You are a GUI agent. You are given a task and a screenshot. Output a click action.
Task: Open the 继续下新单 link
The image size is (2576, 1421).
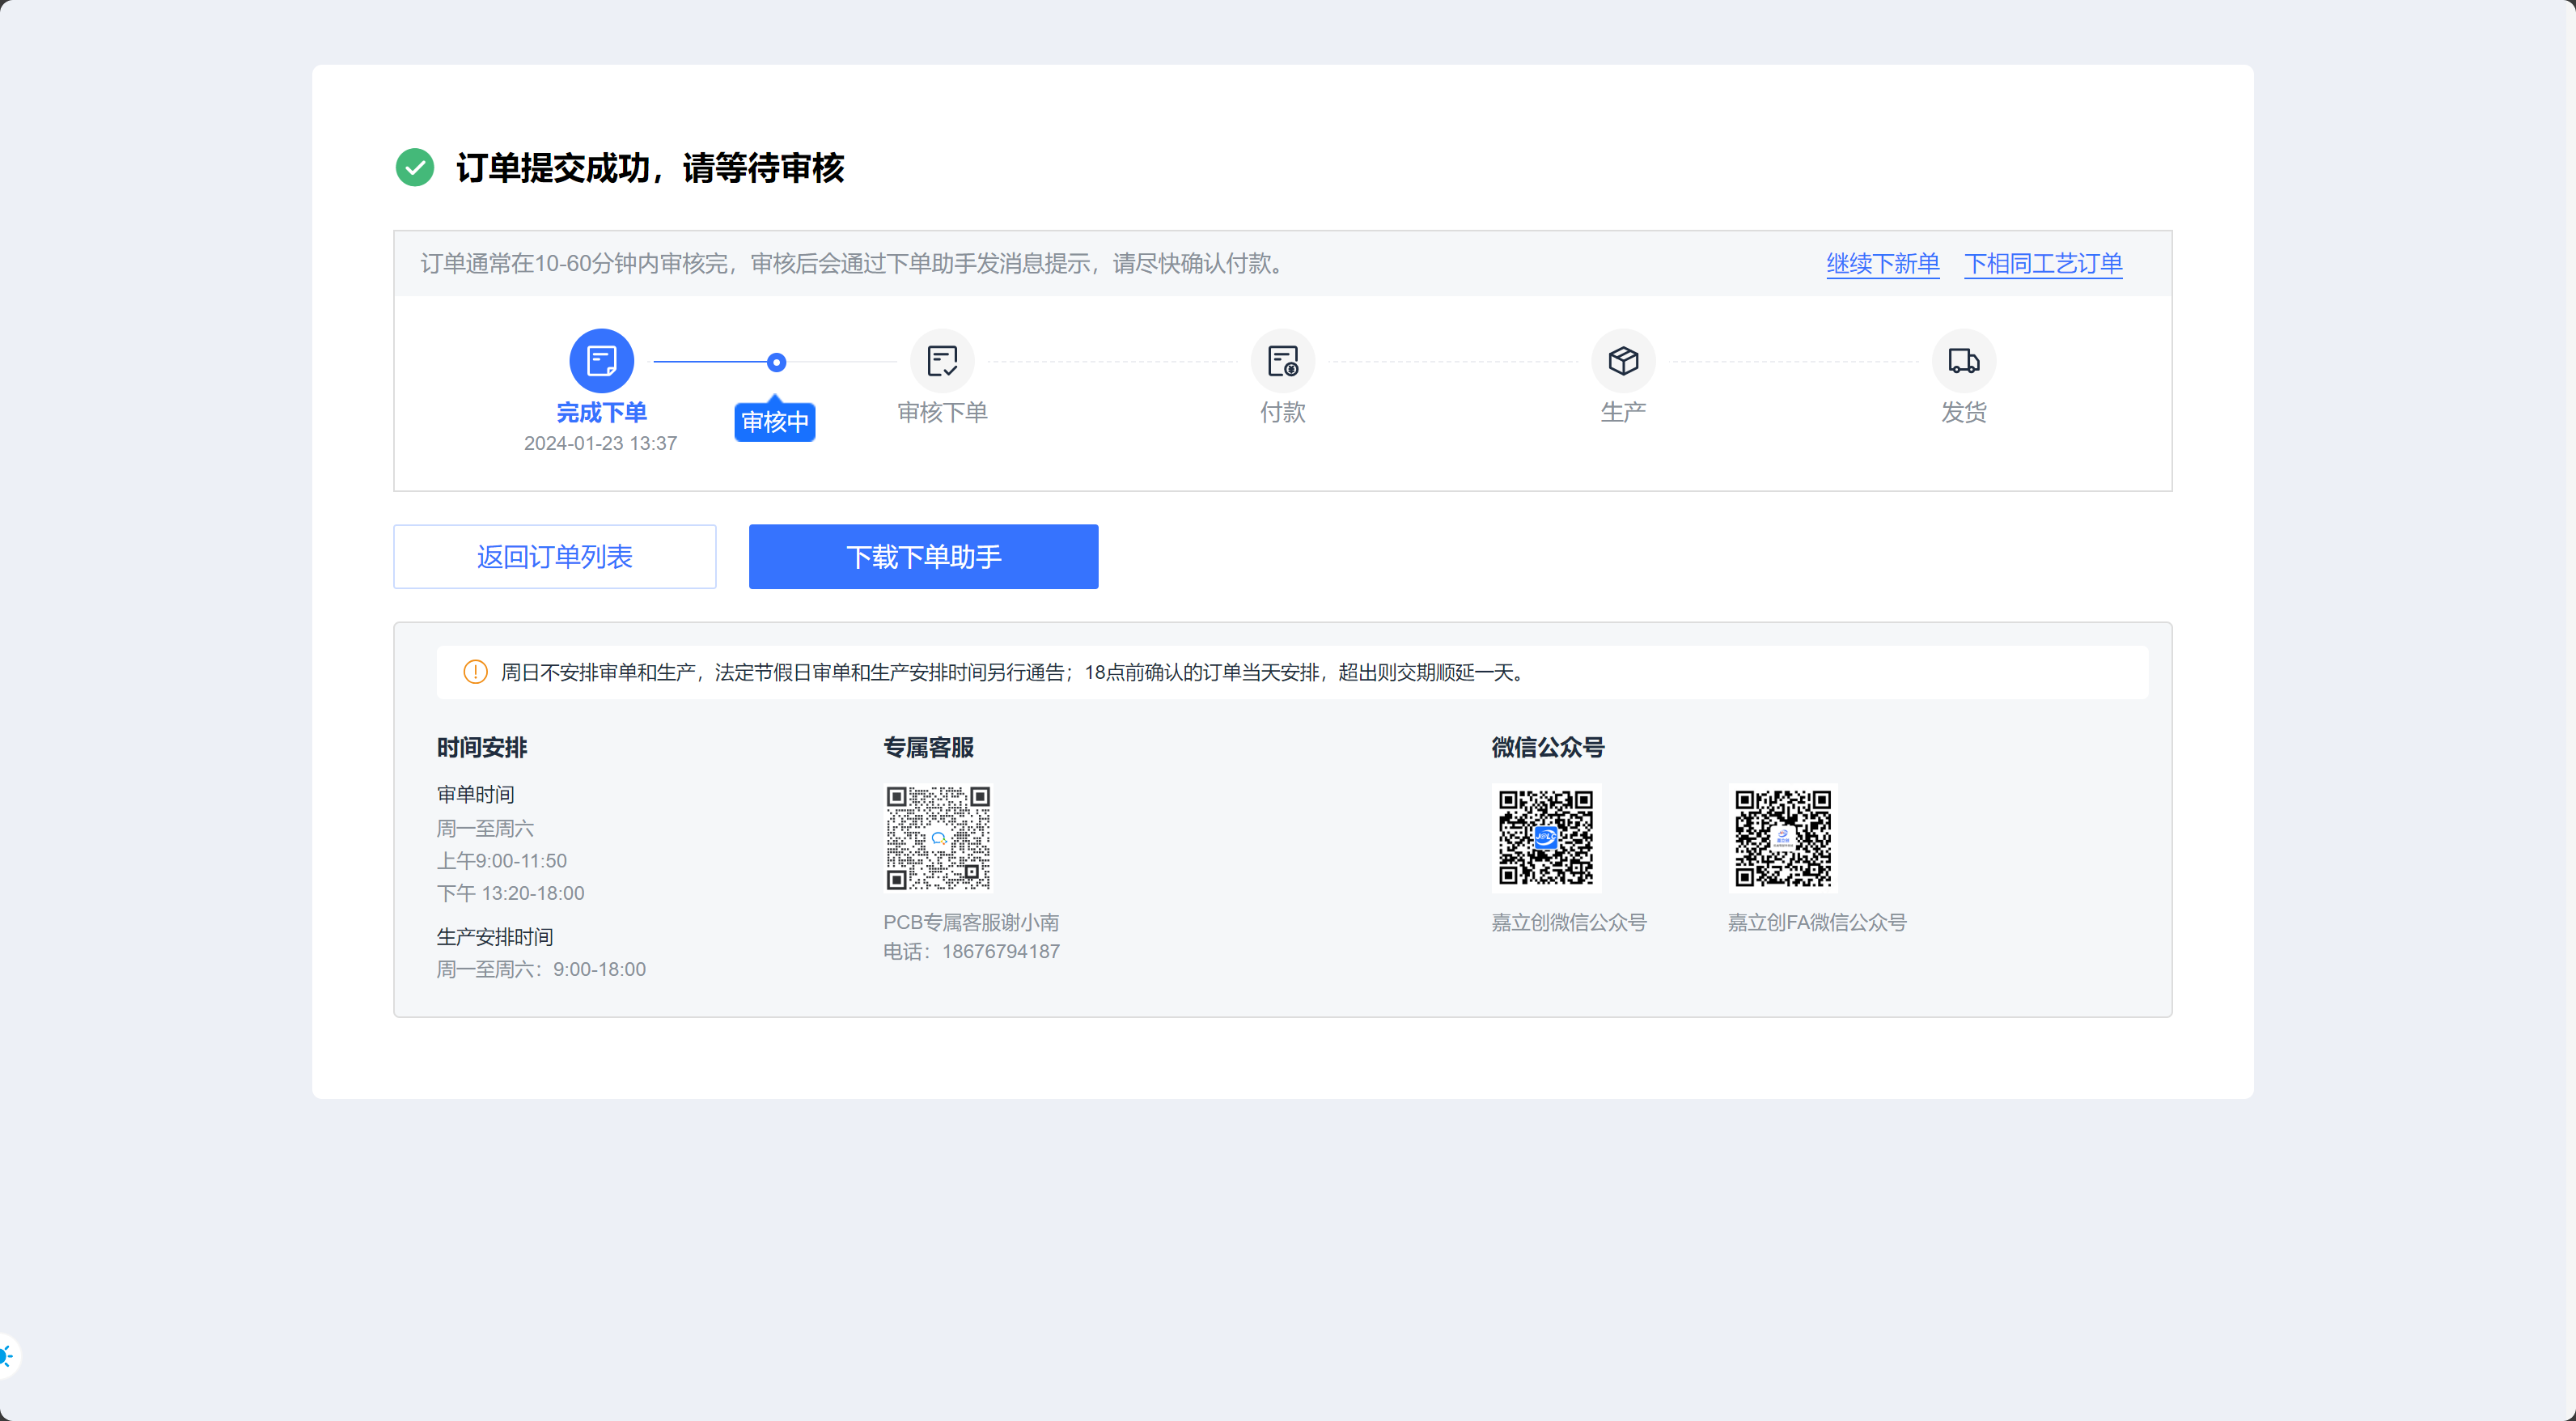(1882, 264)
